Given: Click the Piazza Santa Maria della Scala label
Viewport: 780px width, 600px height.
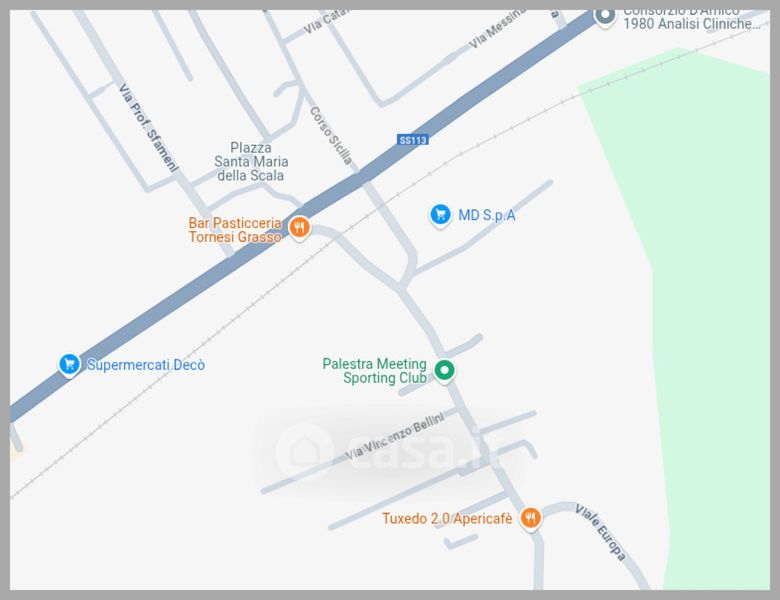Looking at the screenshot, I should [251, 161].
